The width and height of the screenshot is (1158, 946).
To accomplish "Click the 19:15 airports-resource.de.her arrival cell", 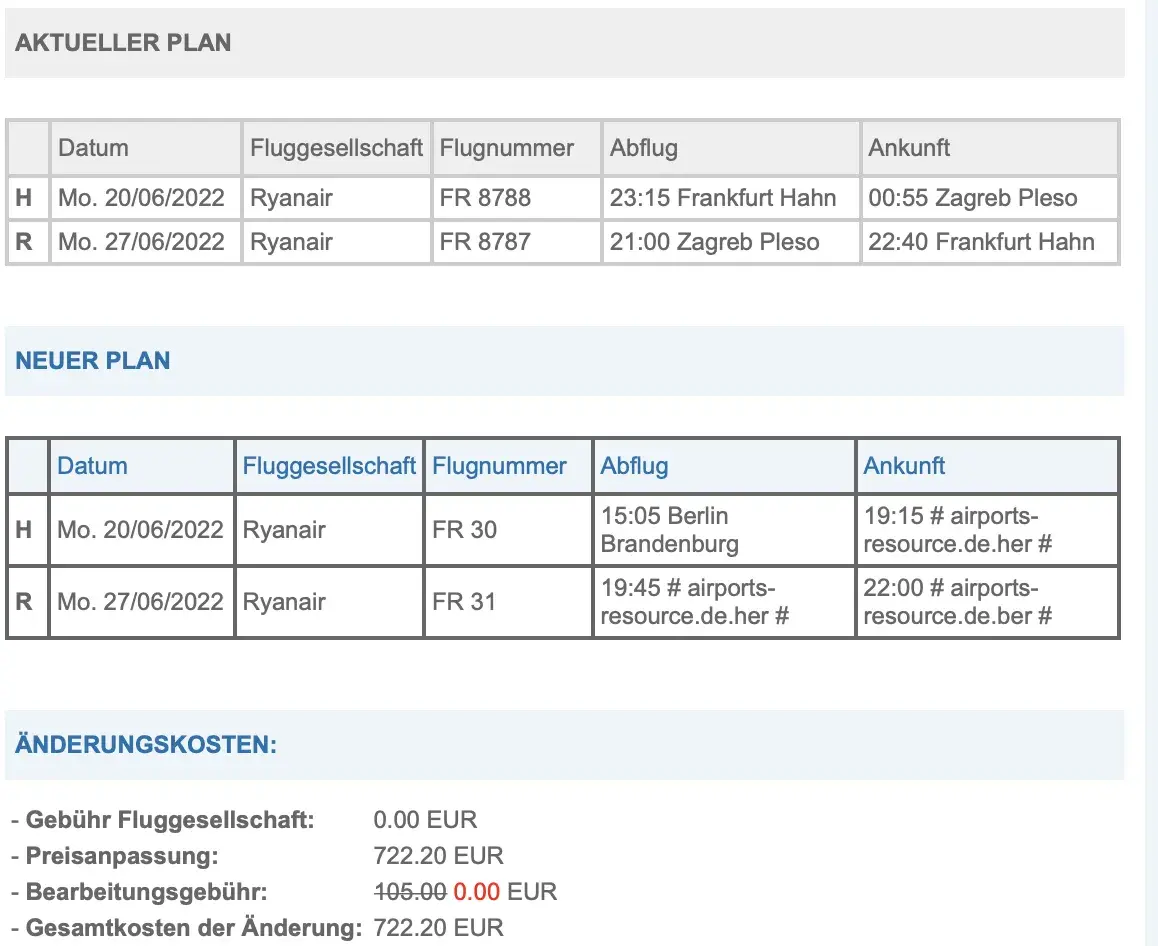I will tap(958, 530).
